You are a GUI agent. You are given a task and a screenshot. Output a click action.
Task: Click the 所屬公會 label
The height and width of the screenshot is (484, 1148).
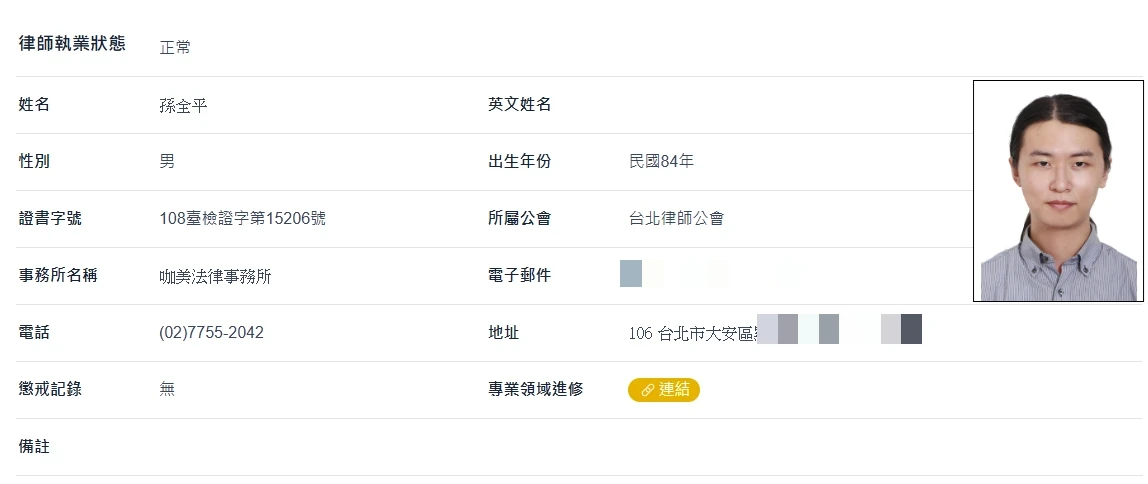pos(519,218)
